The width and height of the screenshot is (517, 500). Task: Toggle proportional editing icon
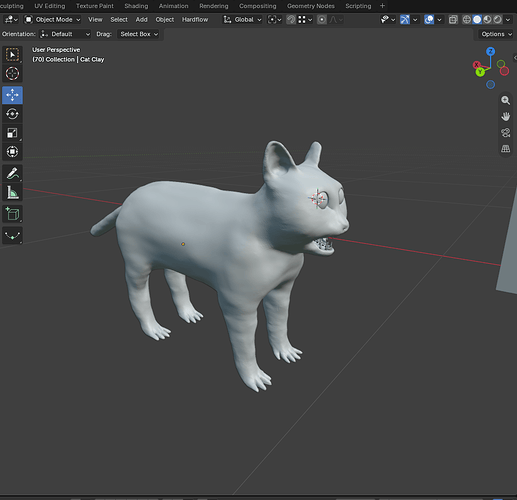point(322,20)
